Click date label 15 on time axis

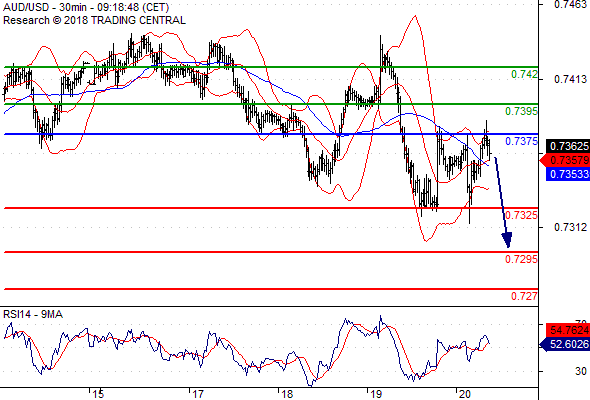[x=98, y=394]
